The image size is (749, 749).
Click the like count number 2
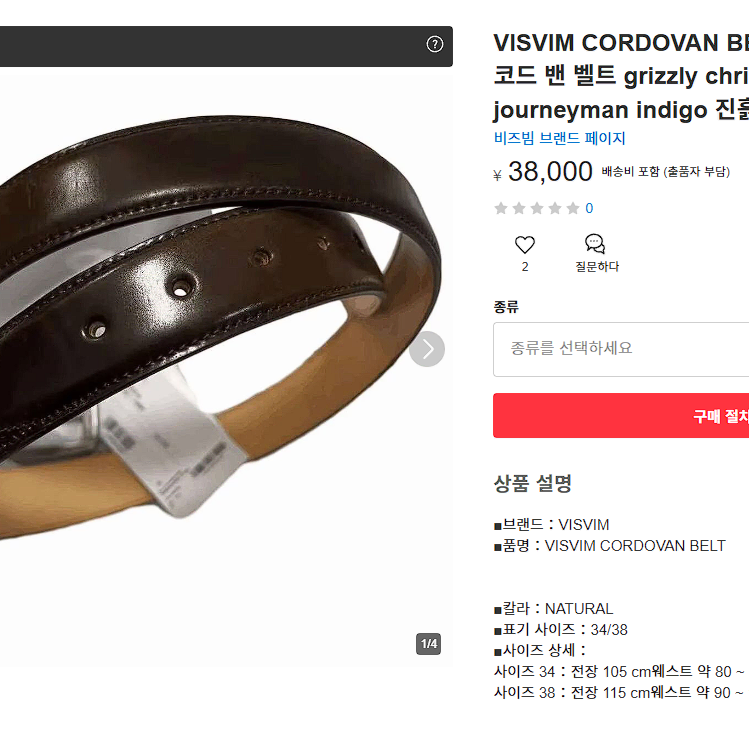pos(525,267)
